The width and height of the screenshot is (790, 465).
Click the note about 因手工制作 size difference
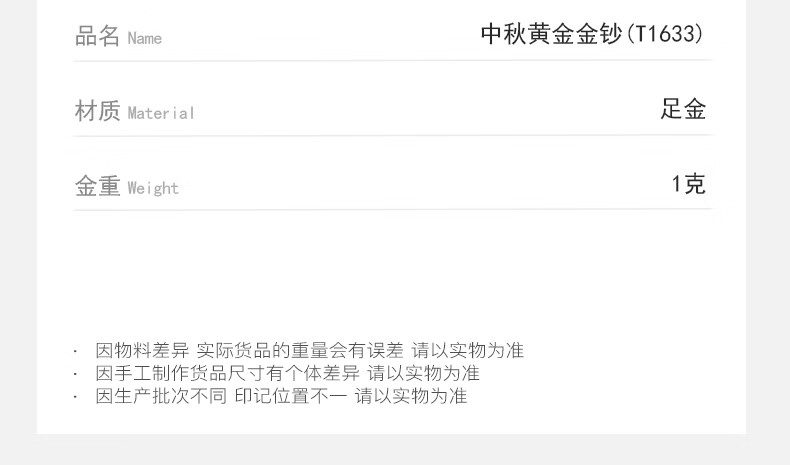[287, 373]
